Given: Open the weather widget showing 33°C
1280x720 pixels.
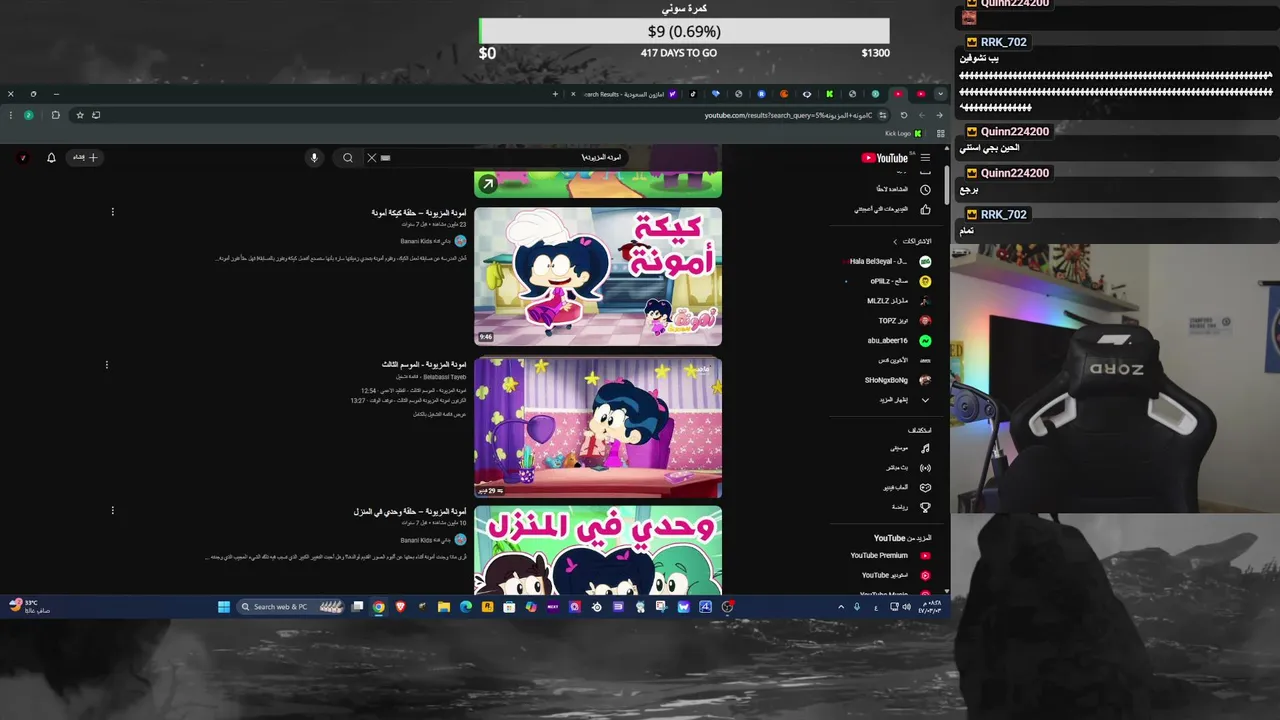Looking at the screenshot, I should click(29, 606).
